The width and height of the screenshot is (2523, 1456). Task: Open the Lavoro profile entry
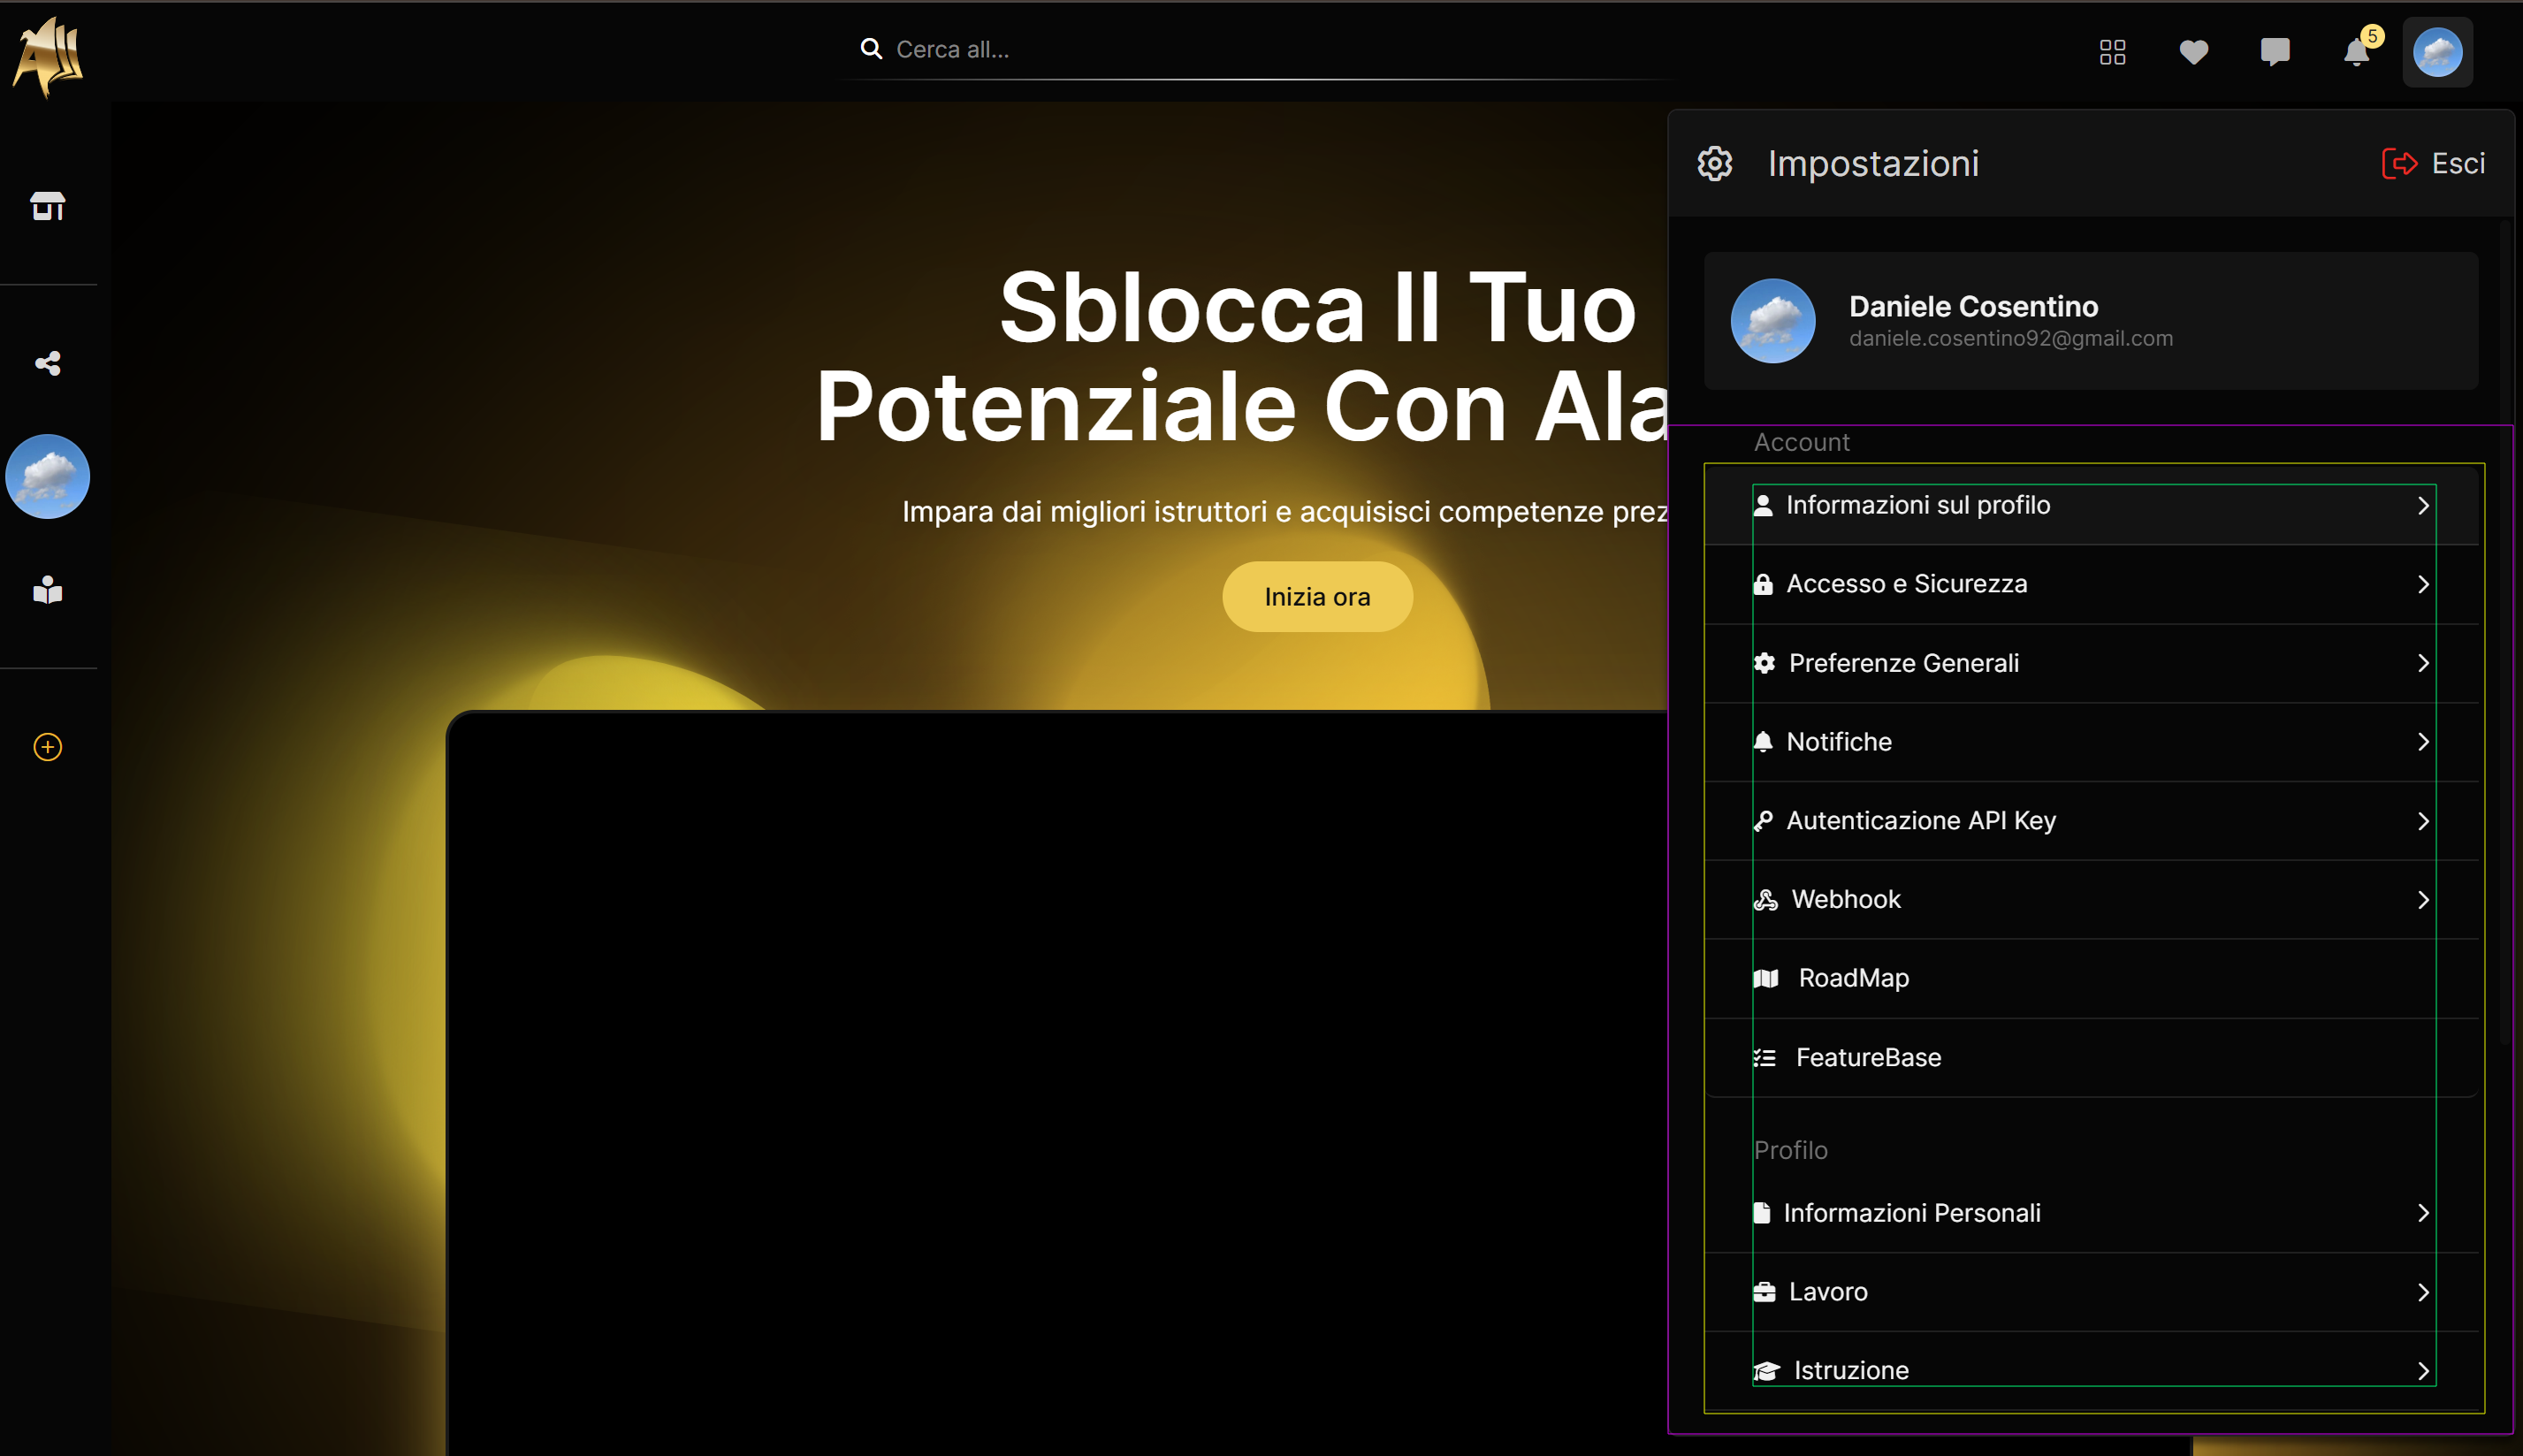(2092, 1292)
